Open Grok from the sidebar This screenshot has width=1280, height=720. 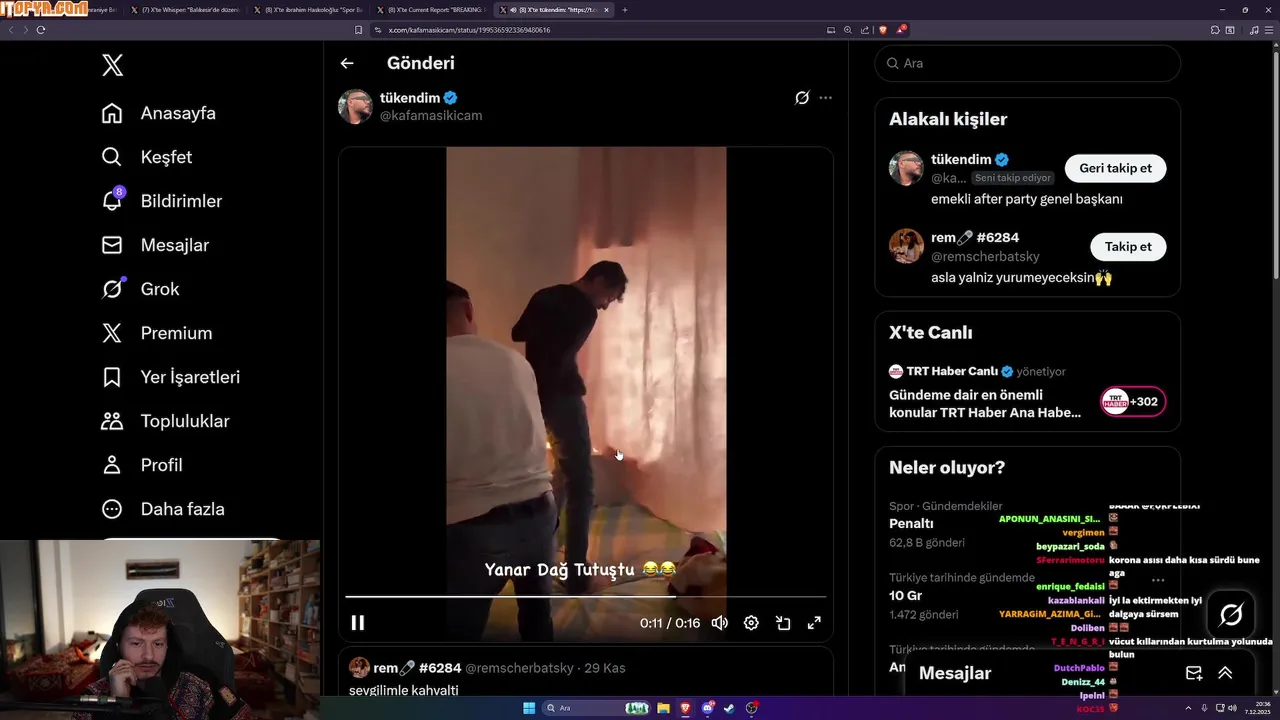pos(140,289)
